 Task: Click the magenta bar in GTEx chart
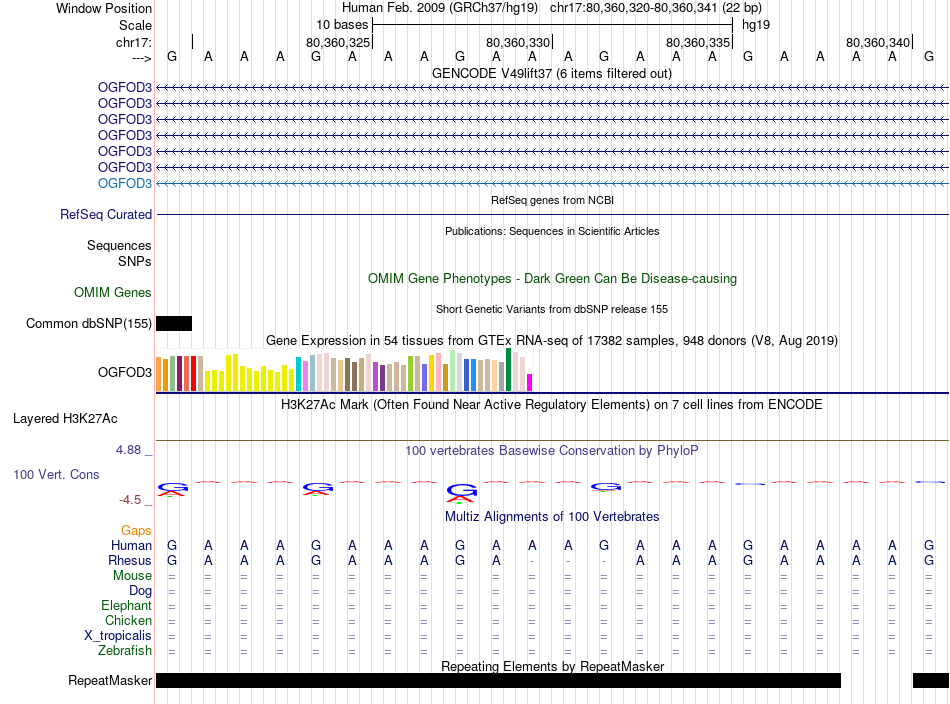(x=530, y=382)
